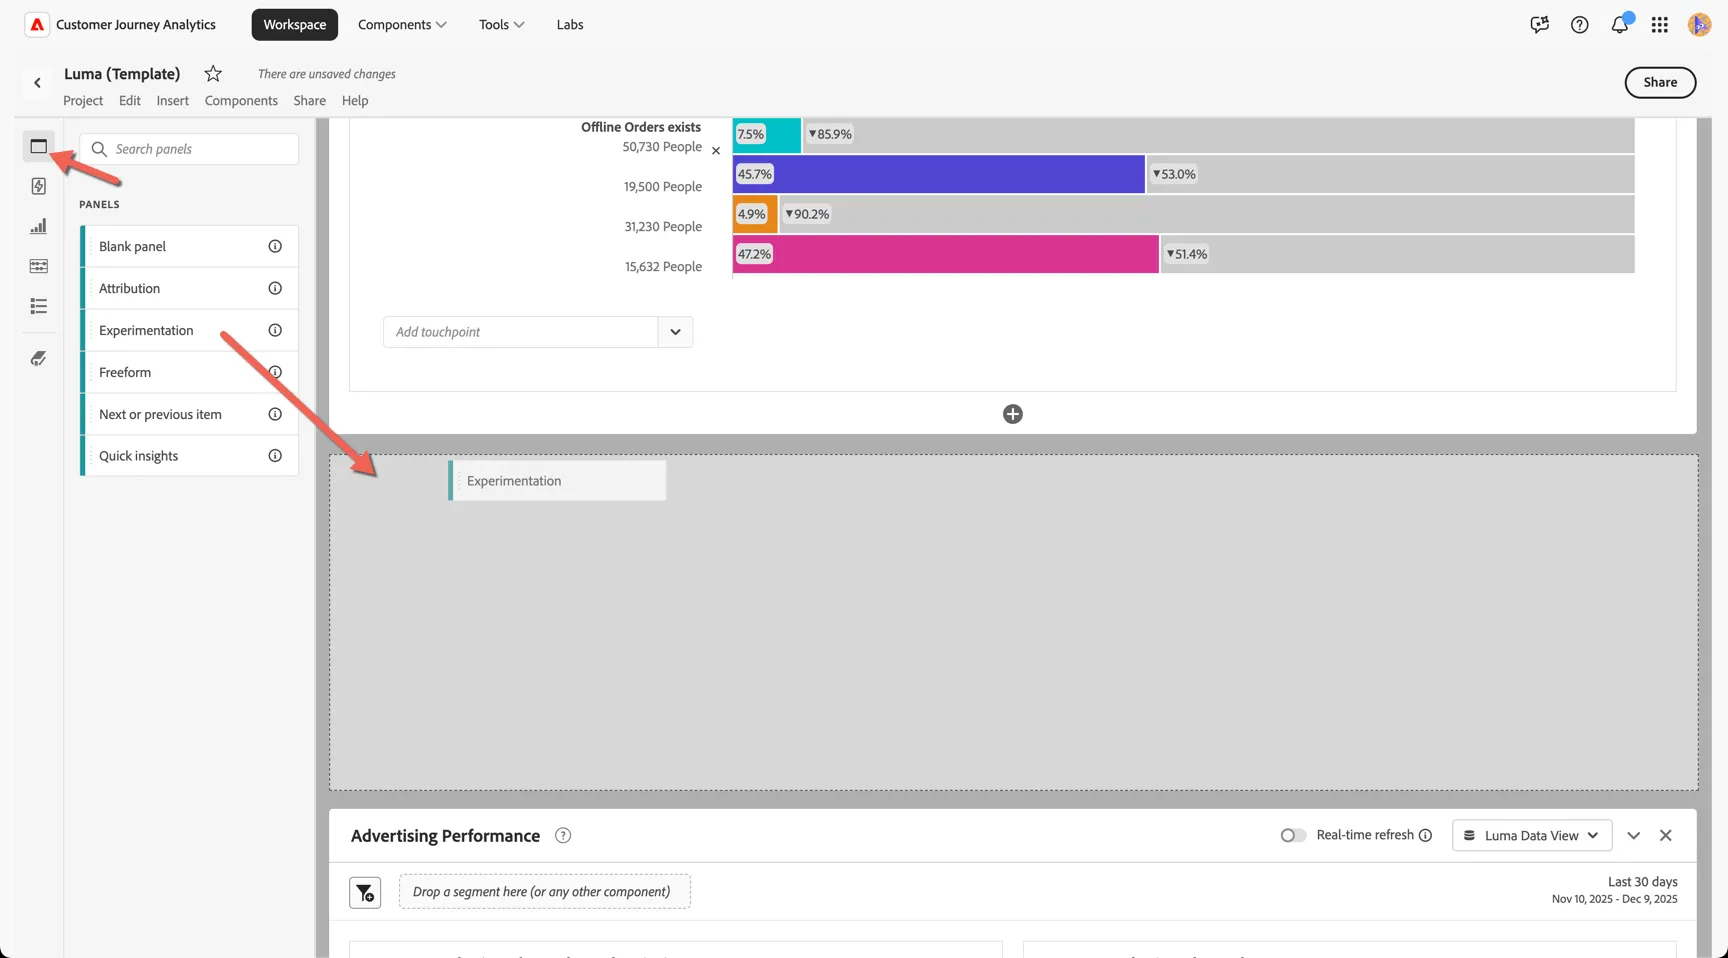The width and height of the screenshot is (1728, 958).
Task: Switch to the Labs tab
Action: point(570,25)
